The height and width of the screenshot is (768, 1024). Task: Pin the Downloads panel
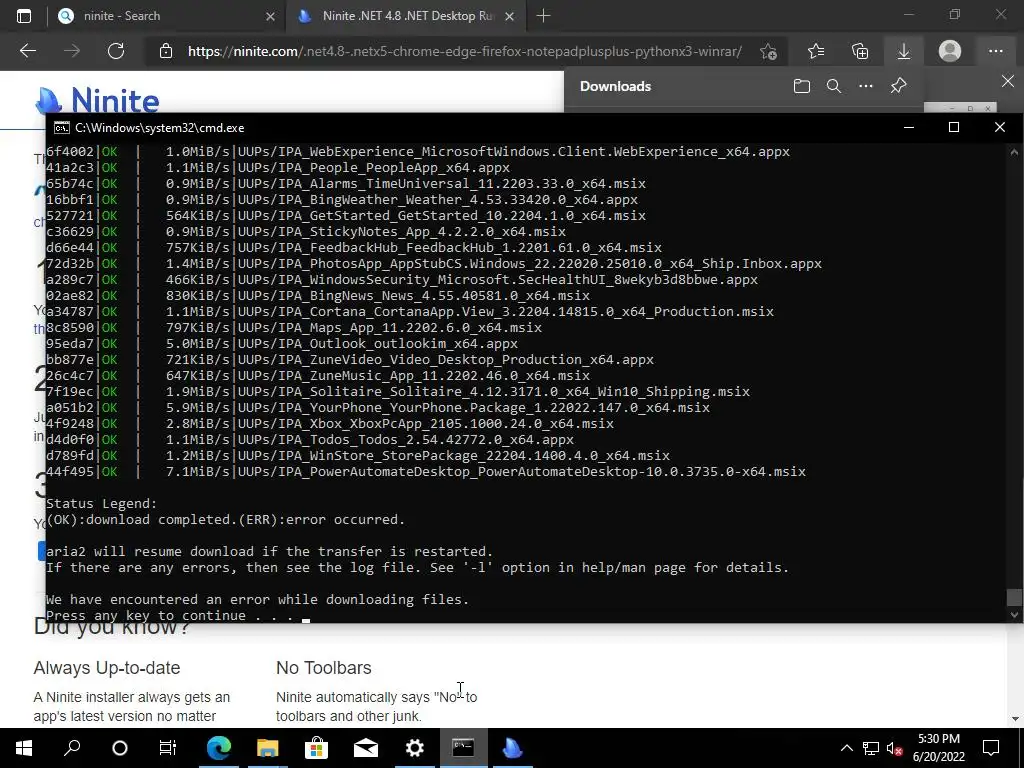(899, 86)
